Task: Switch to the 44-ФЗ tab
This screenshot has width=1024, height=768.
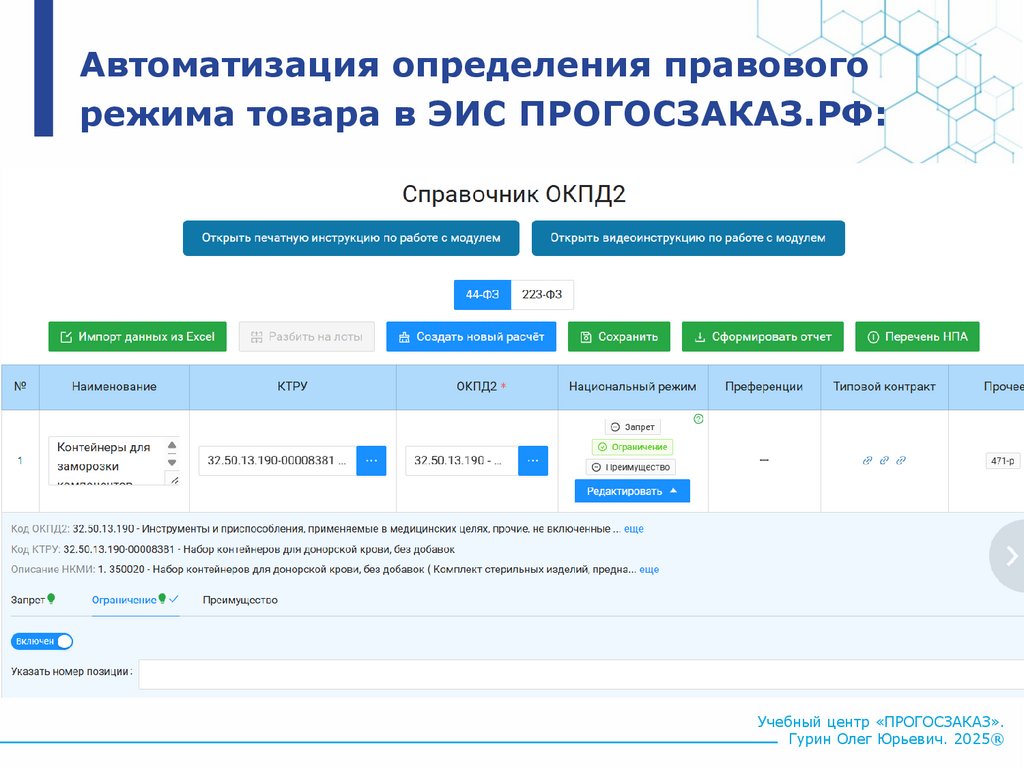Action: [x=482, y=295]
